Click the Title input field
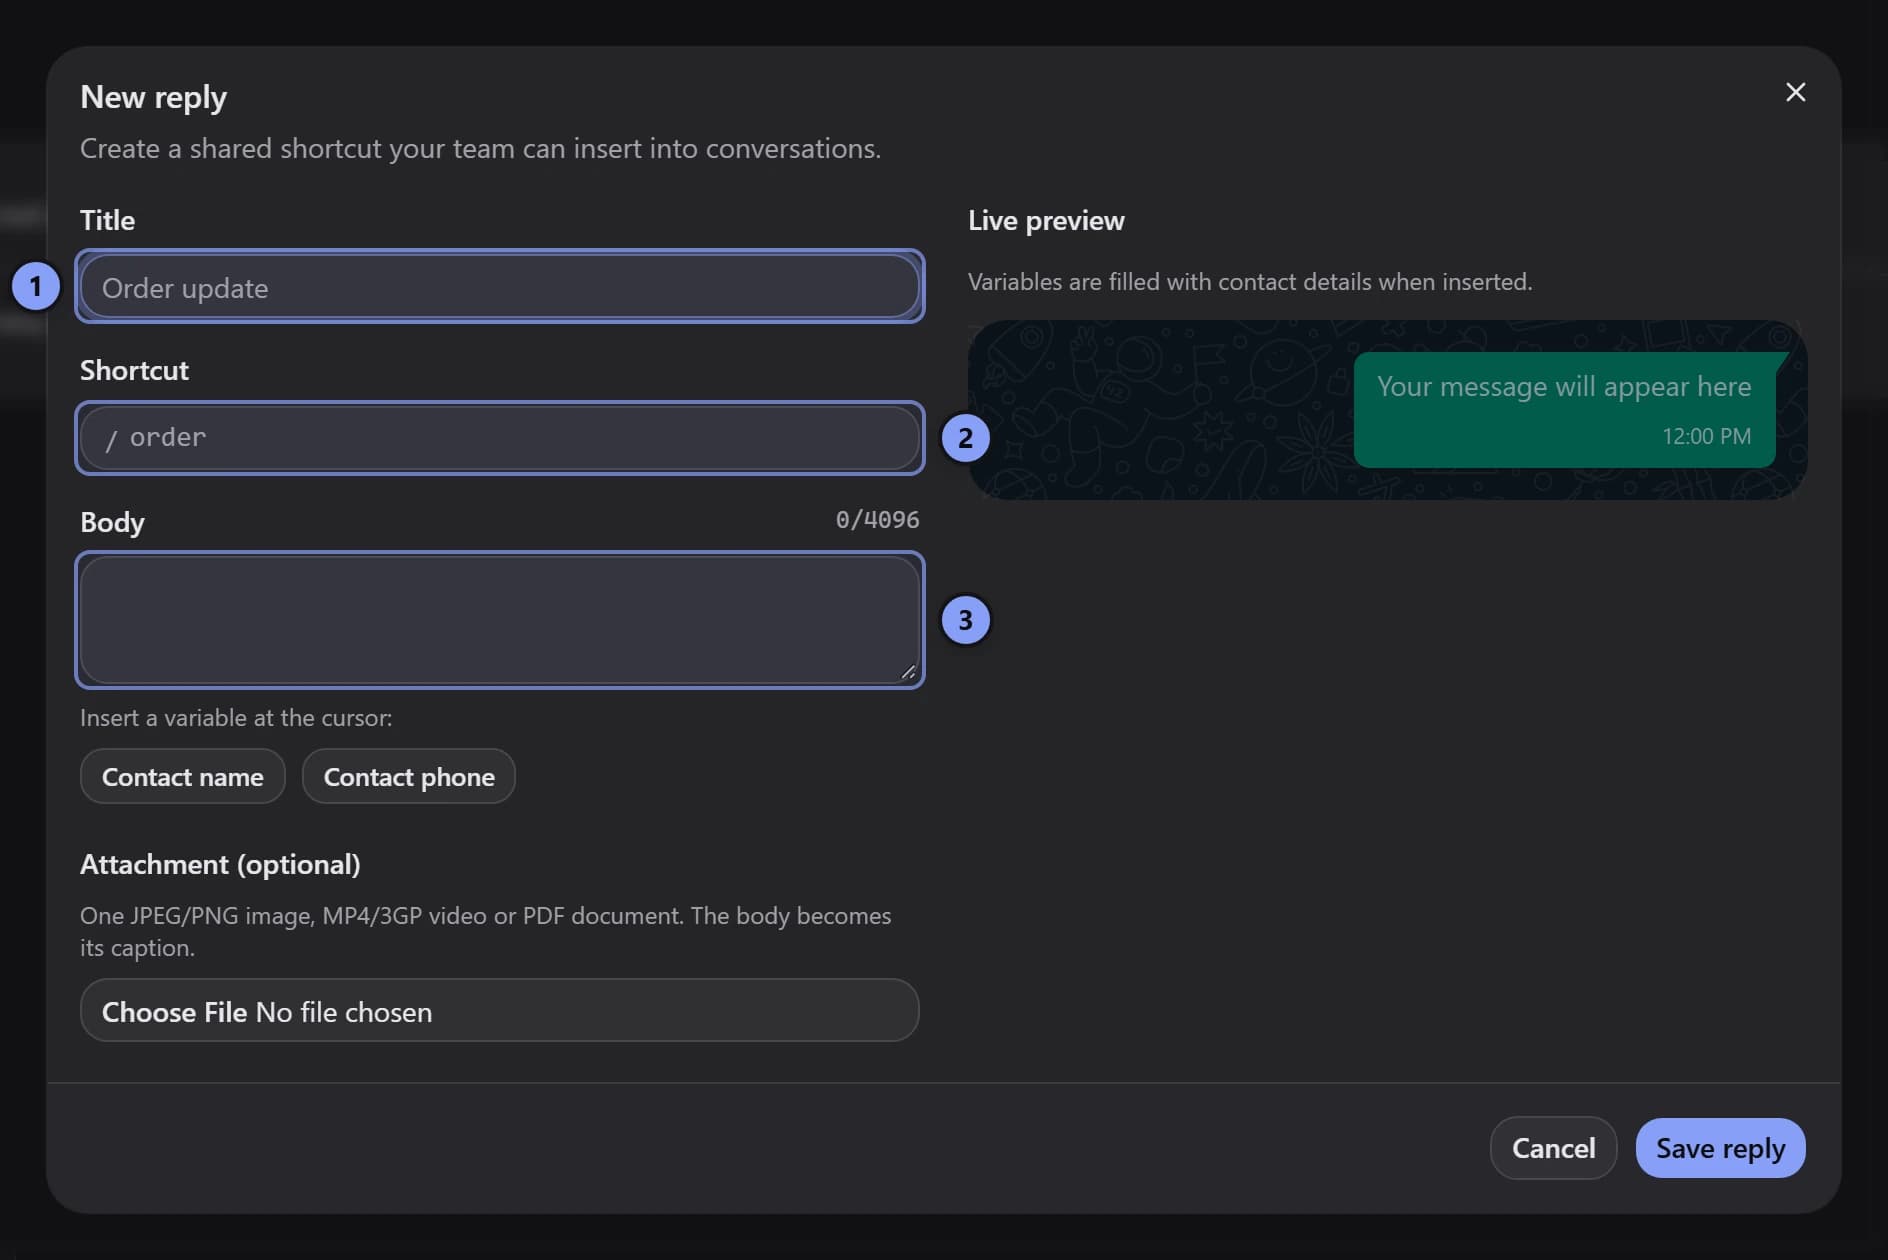1888x1260 pixels. [x=499, y=287]
